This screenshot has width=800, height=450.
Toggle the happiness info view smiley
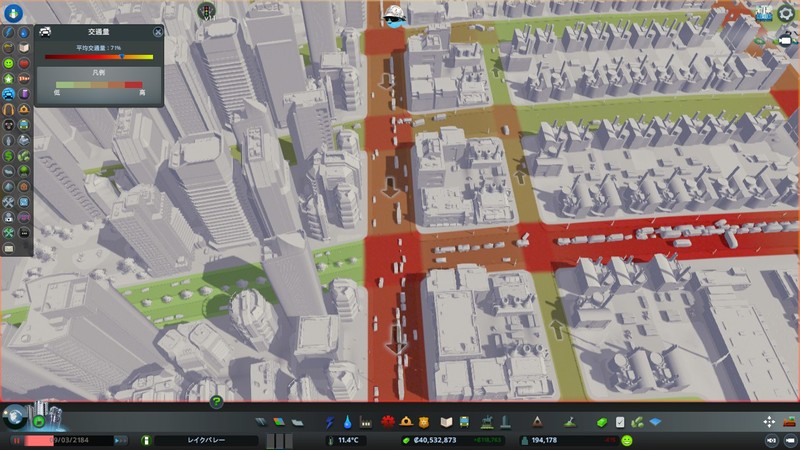(x=9, y=61)
